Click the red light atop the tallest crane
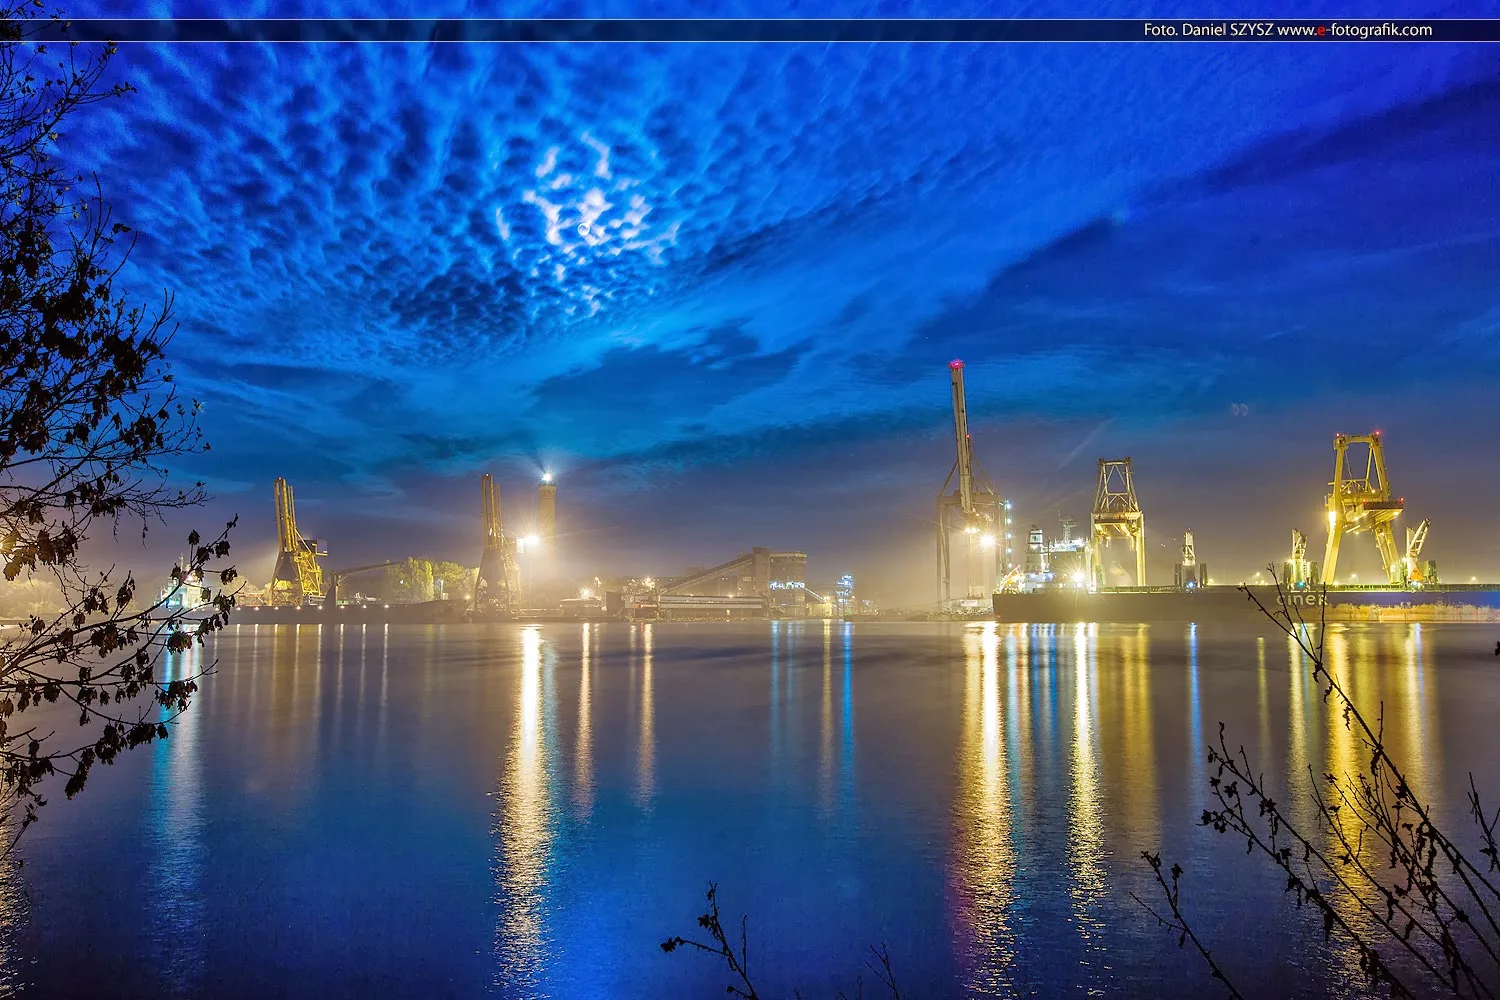This screenshot has height=1000, width=1500. coord(956,365)
